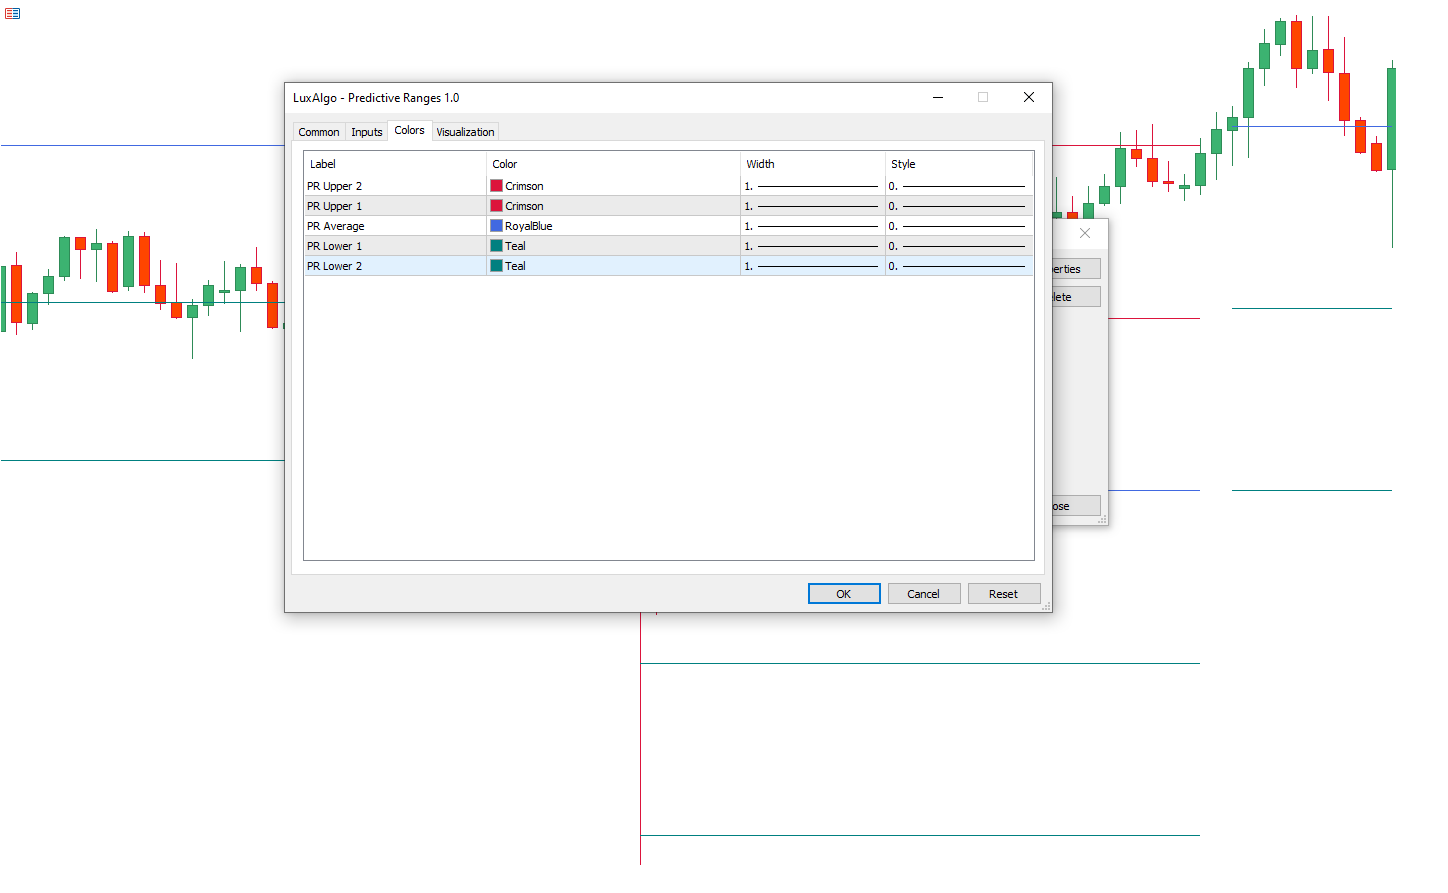This screenshot has height=893, width=1448.
Task: Open the line style selector for PR Lower 1
Action: pos(958,246)
